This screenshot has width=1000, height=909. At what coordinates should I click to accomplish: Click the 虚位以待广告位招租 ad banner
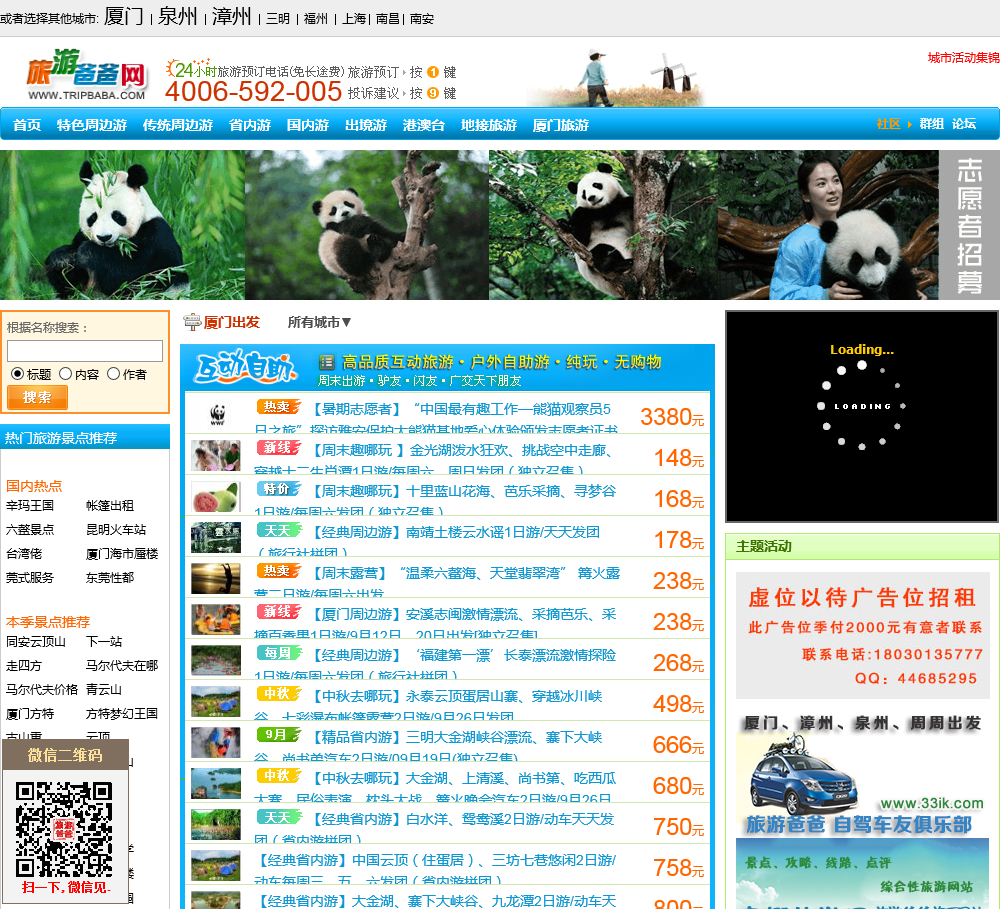click(865, 635)
